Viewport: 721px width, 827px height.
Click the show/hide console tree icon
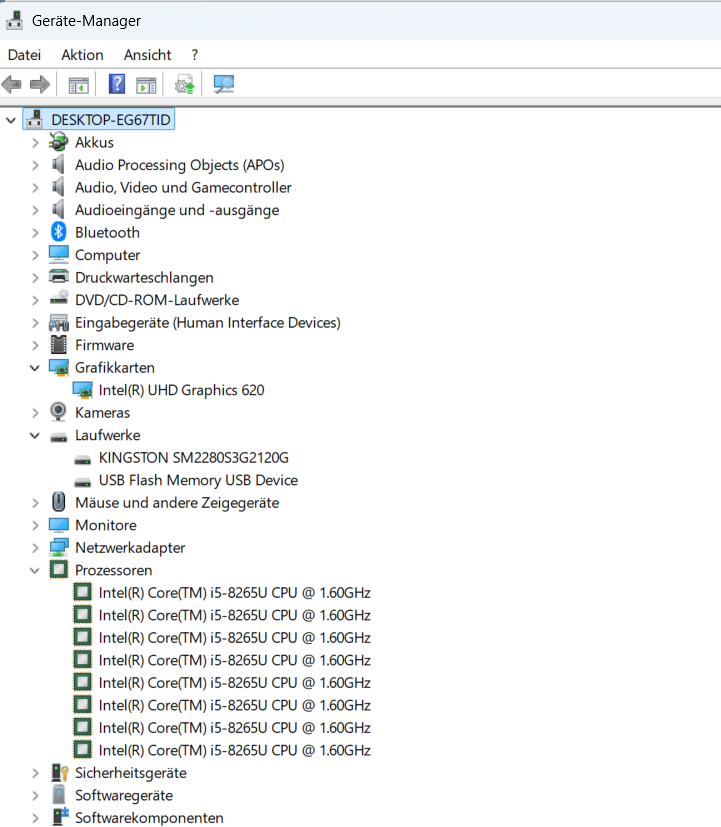[79, 85]
